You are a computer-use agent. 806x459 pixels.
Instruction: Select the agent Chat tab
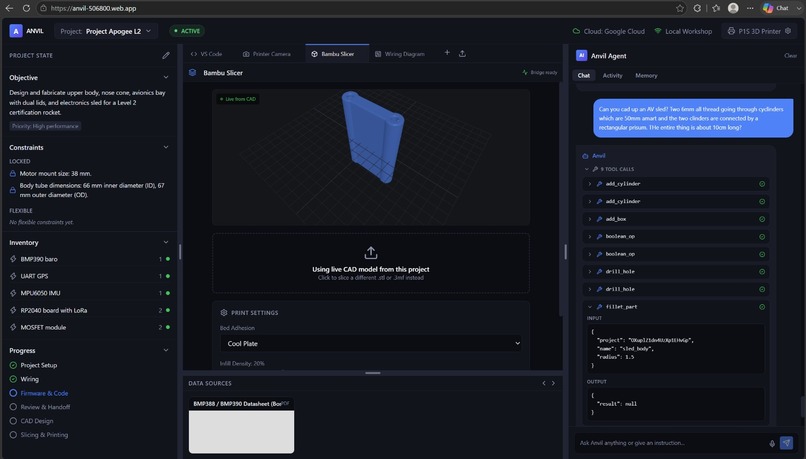coord(583,76)
